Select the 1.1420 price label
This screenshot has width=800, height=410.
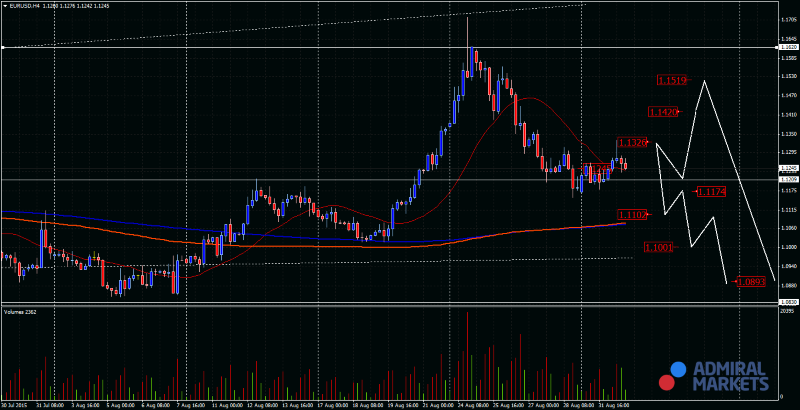[662, 112]
